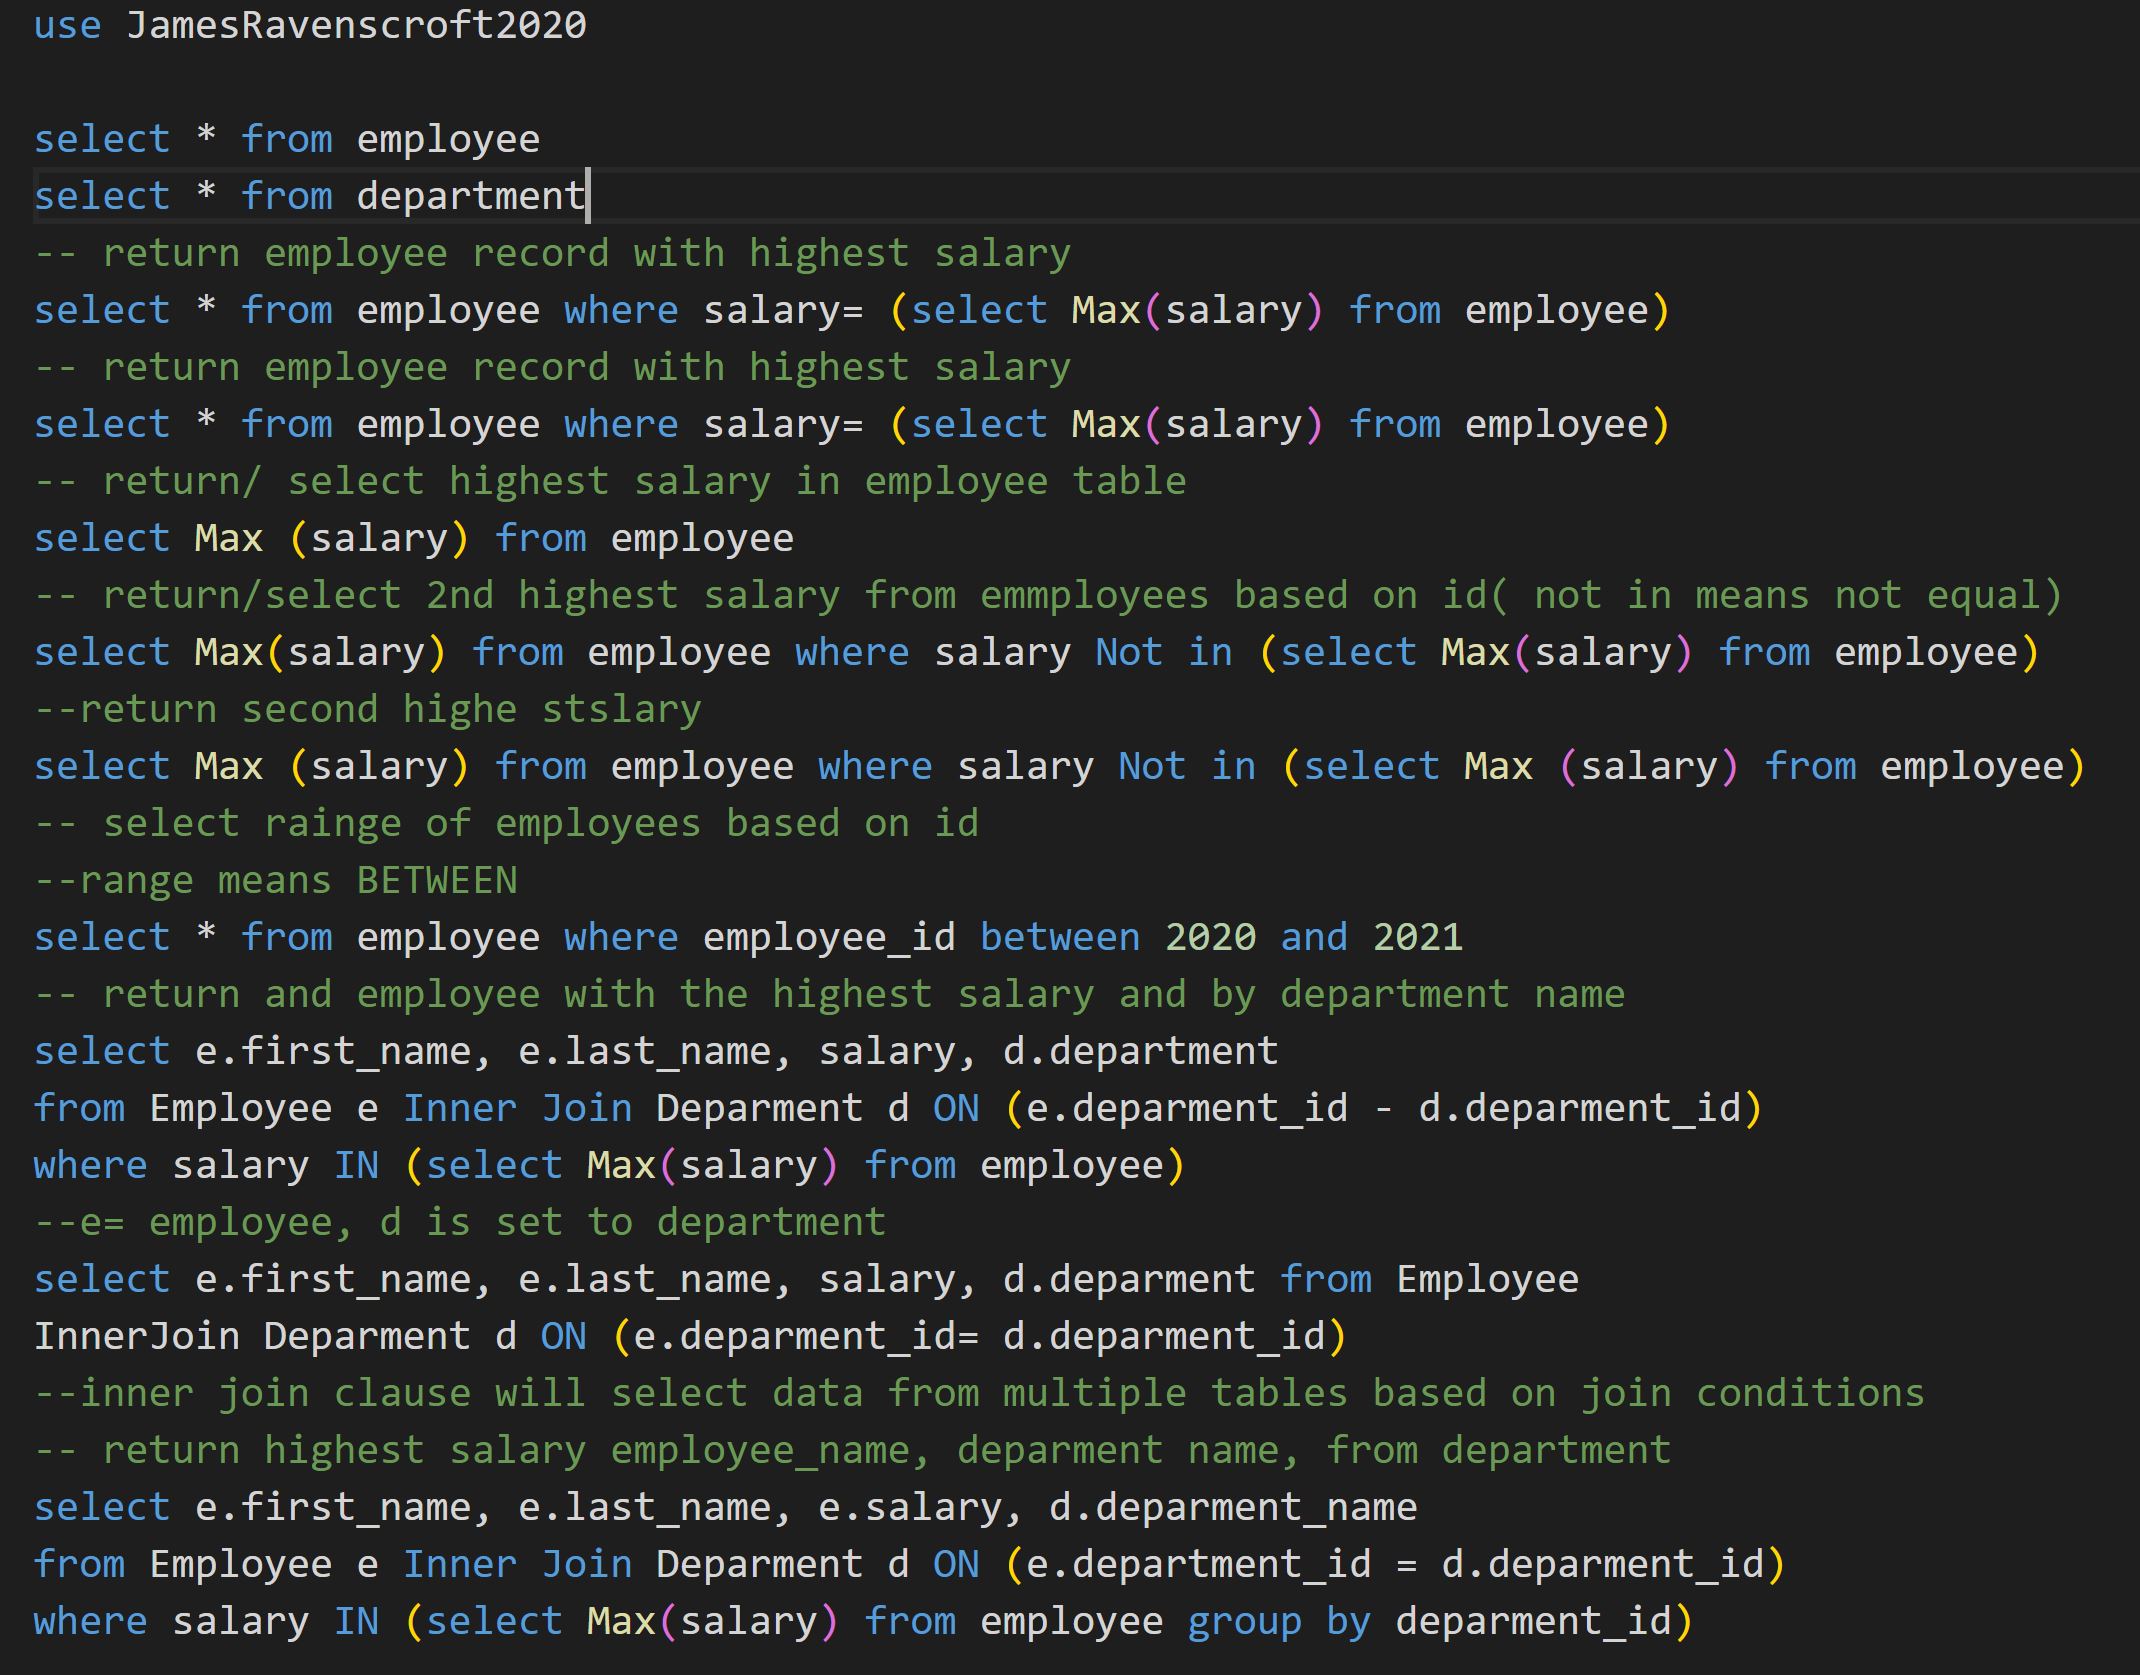Click the word 'table' in the green comment
This screenshot has height=1675, width=2140.
1128,481
